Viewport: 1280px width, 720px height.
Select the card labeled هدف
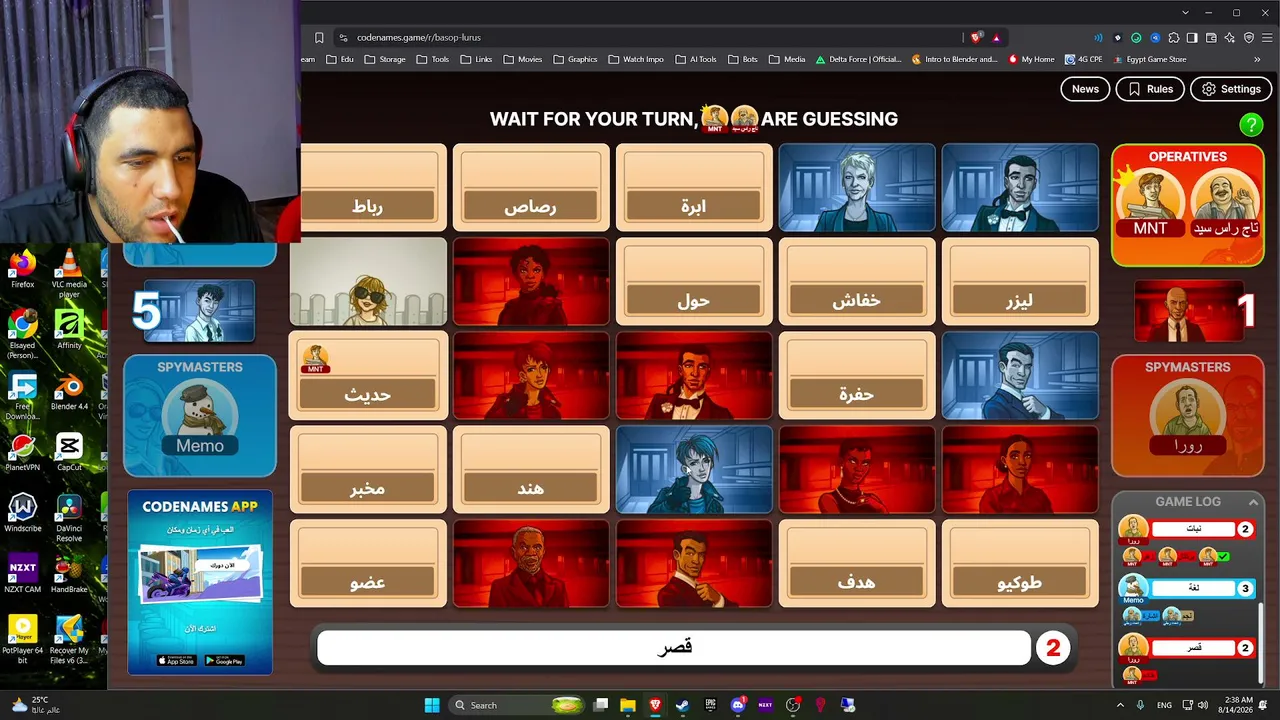(857, 564)
